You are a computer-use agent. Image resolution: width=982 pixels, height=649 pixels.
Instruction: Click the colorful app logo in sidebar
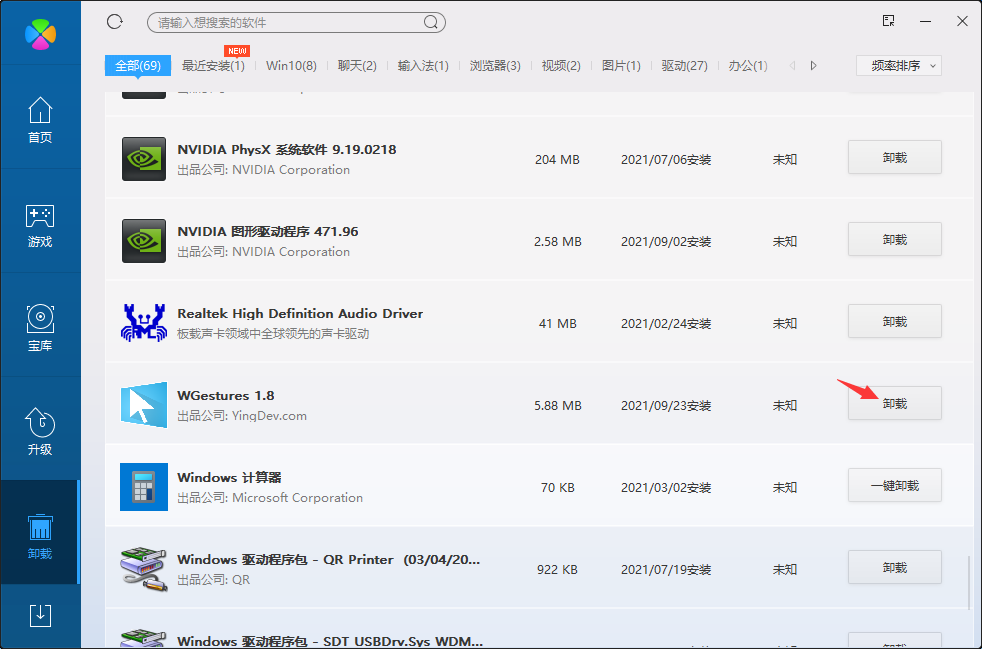point(40,33)
